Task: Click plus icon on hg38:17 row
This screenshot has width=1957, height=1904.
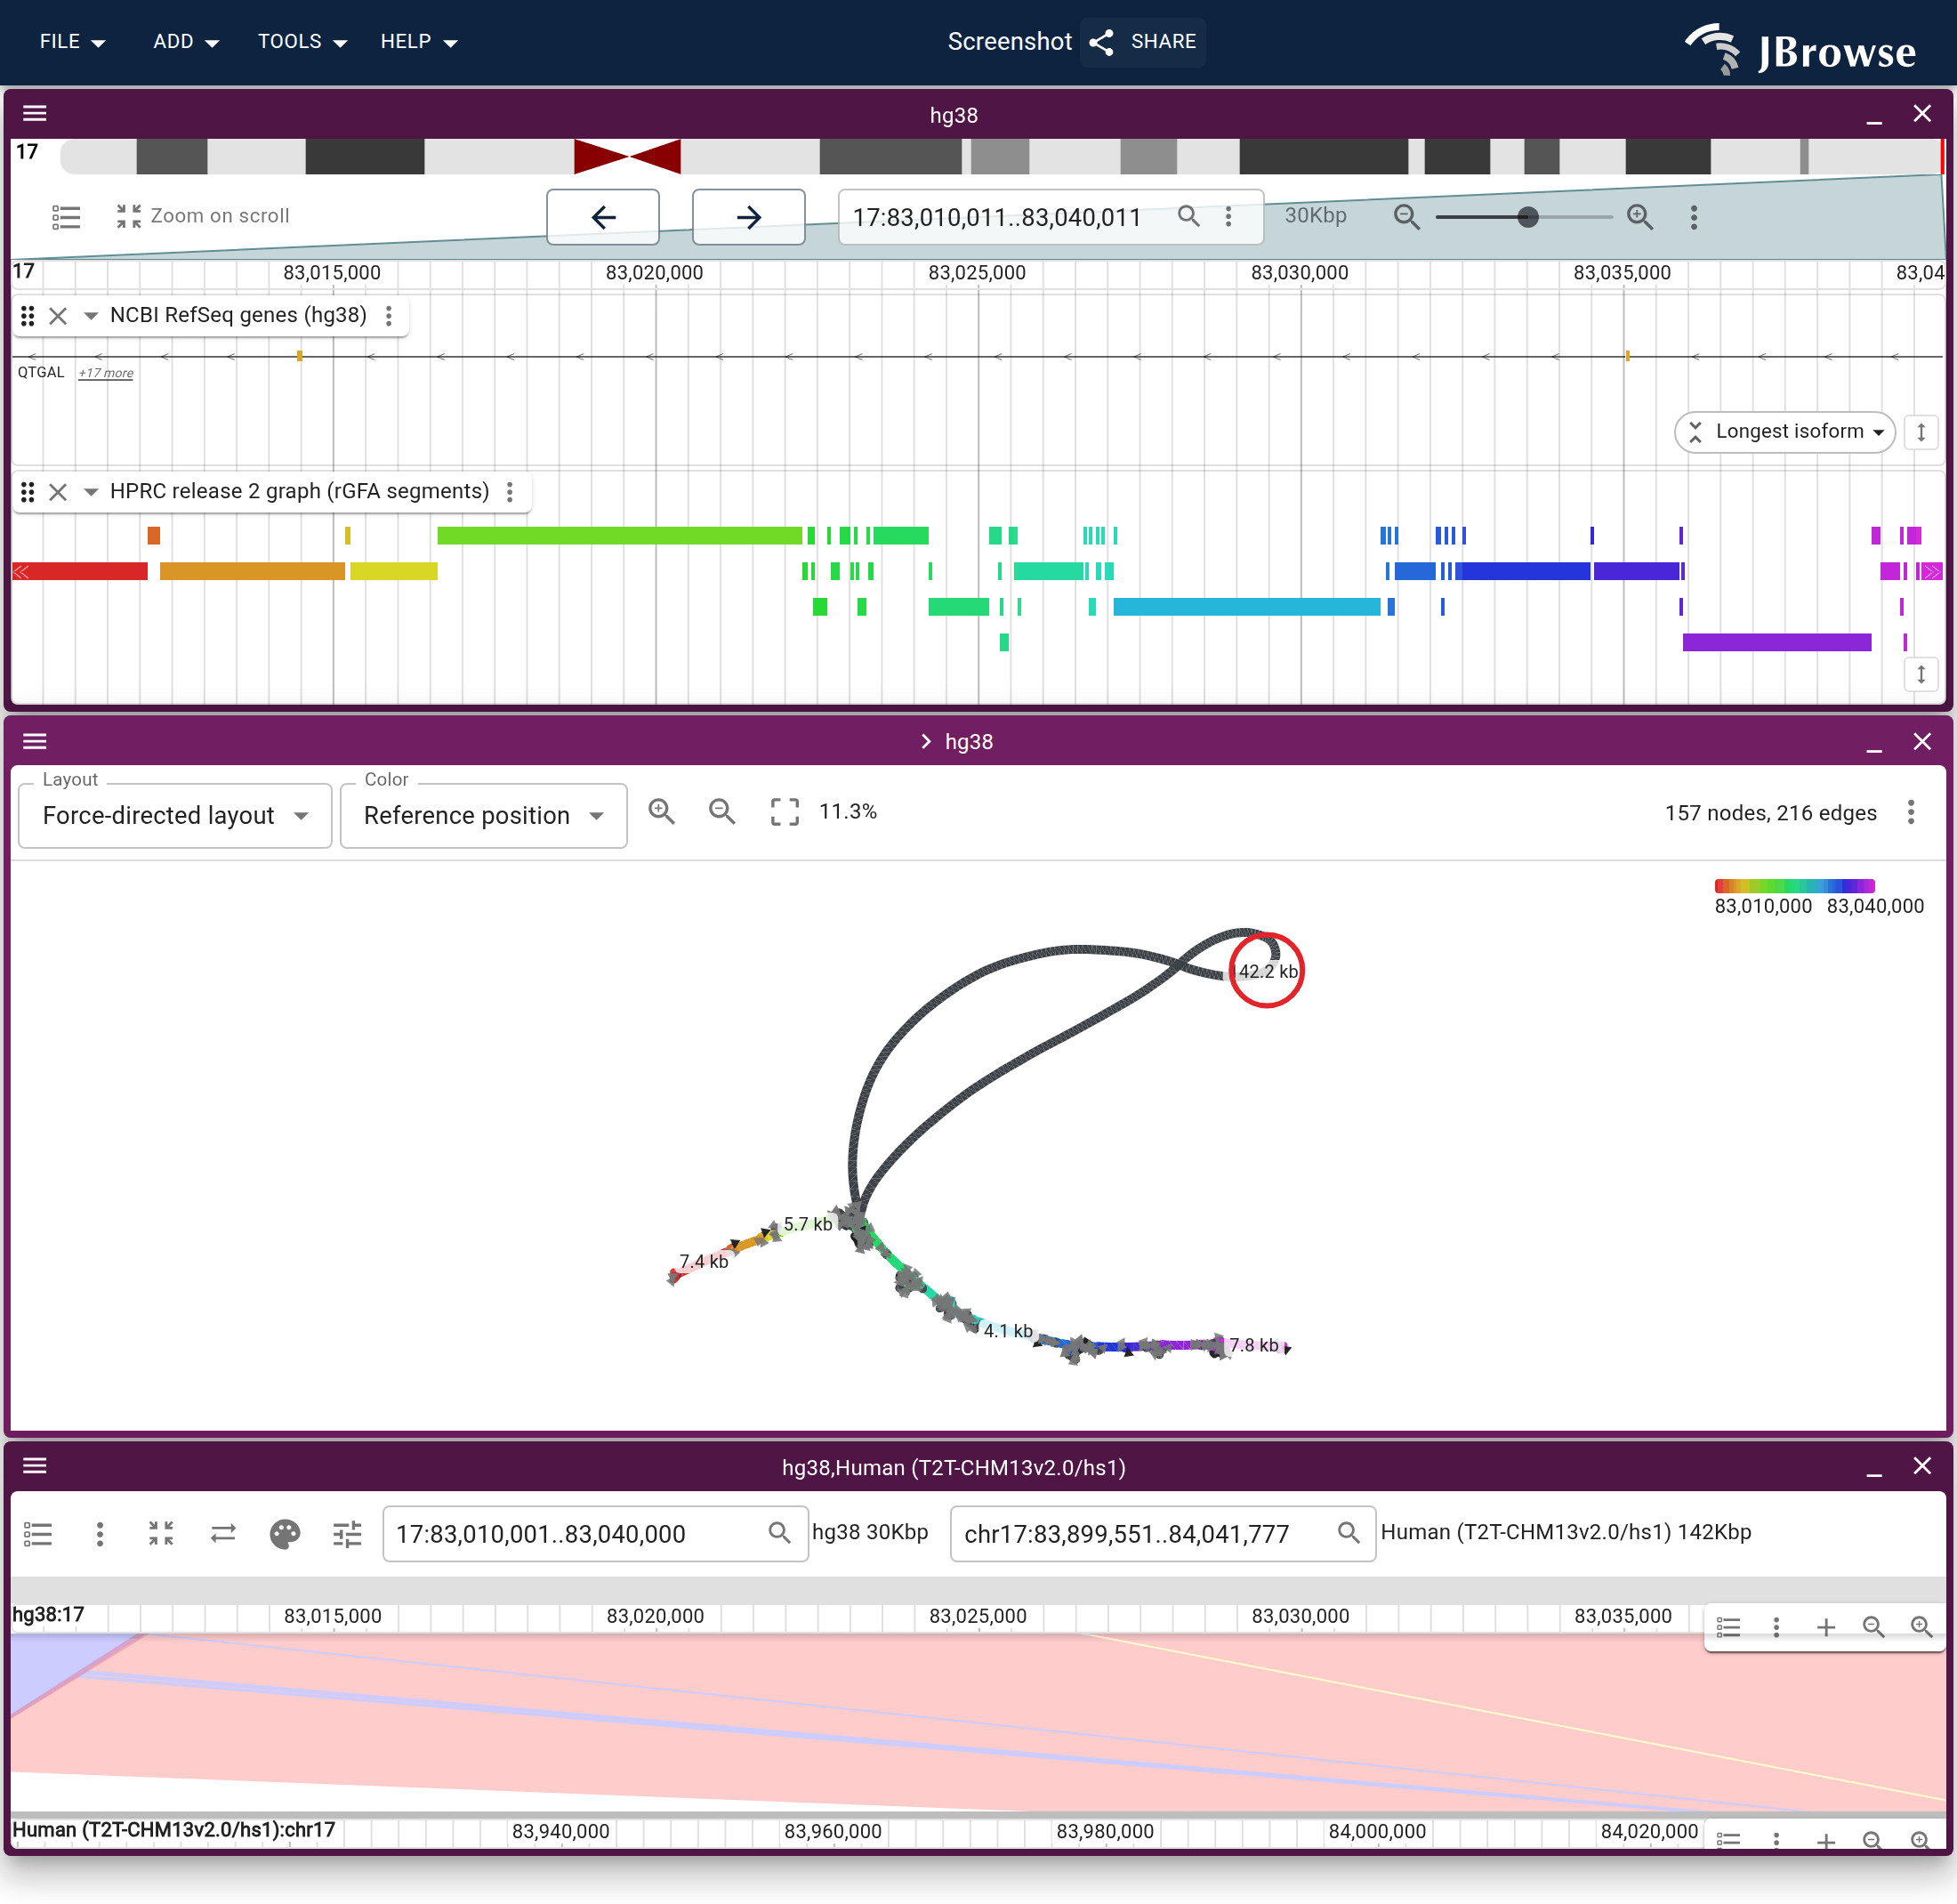Action: click(1825, 1627)
